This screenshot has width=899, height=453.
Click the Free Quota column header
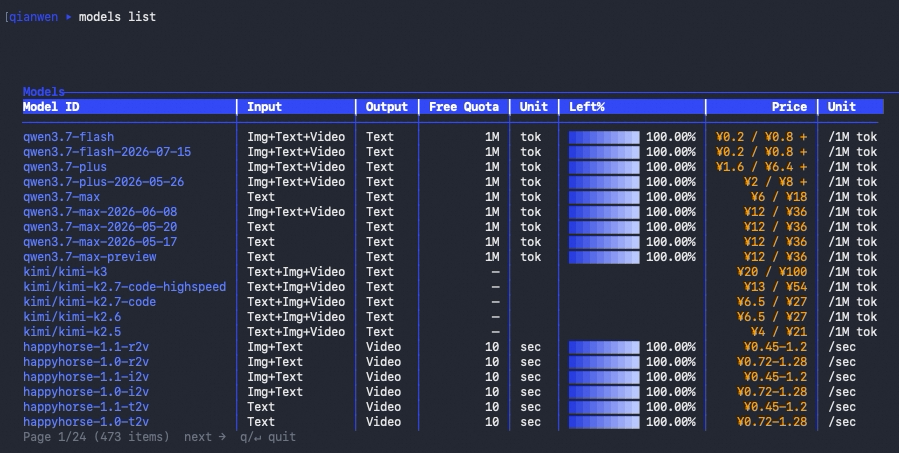pyautogui.click(x=464, y=107)
